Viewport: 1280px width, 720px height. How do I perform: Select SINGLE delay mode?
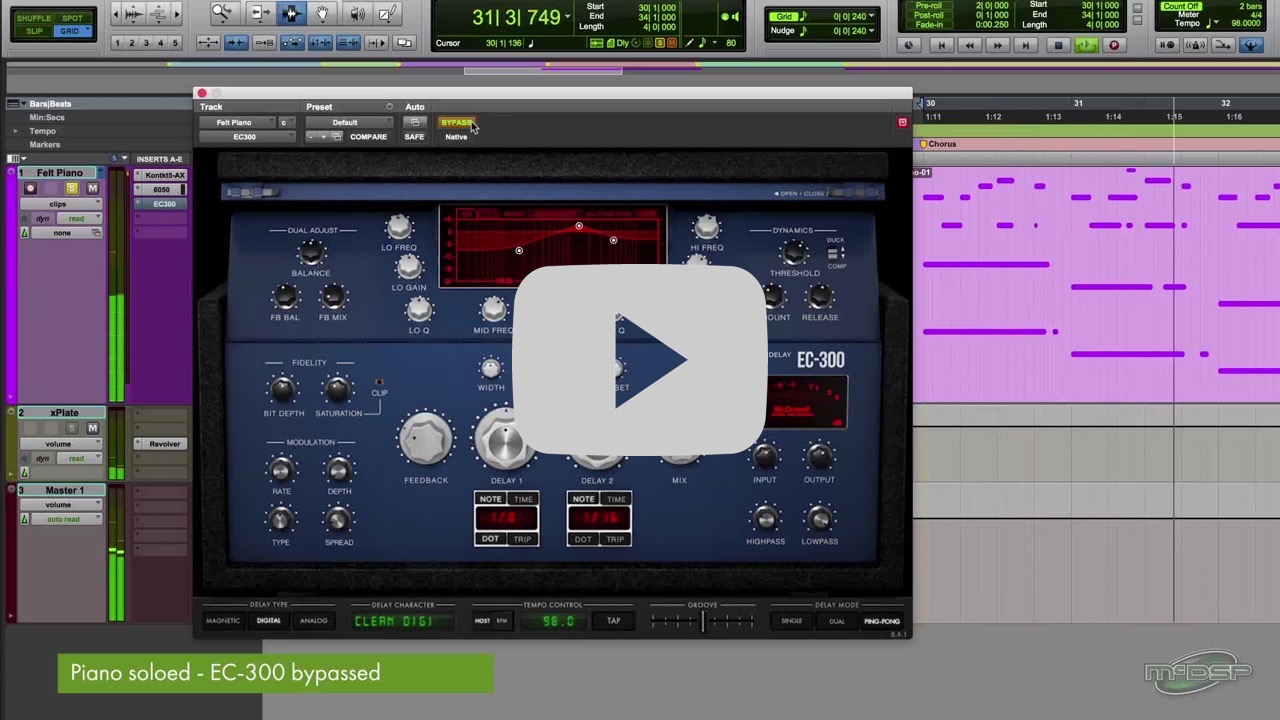pos(791,621)
